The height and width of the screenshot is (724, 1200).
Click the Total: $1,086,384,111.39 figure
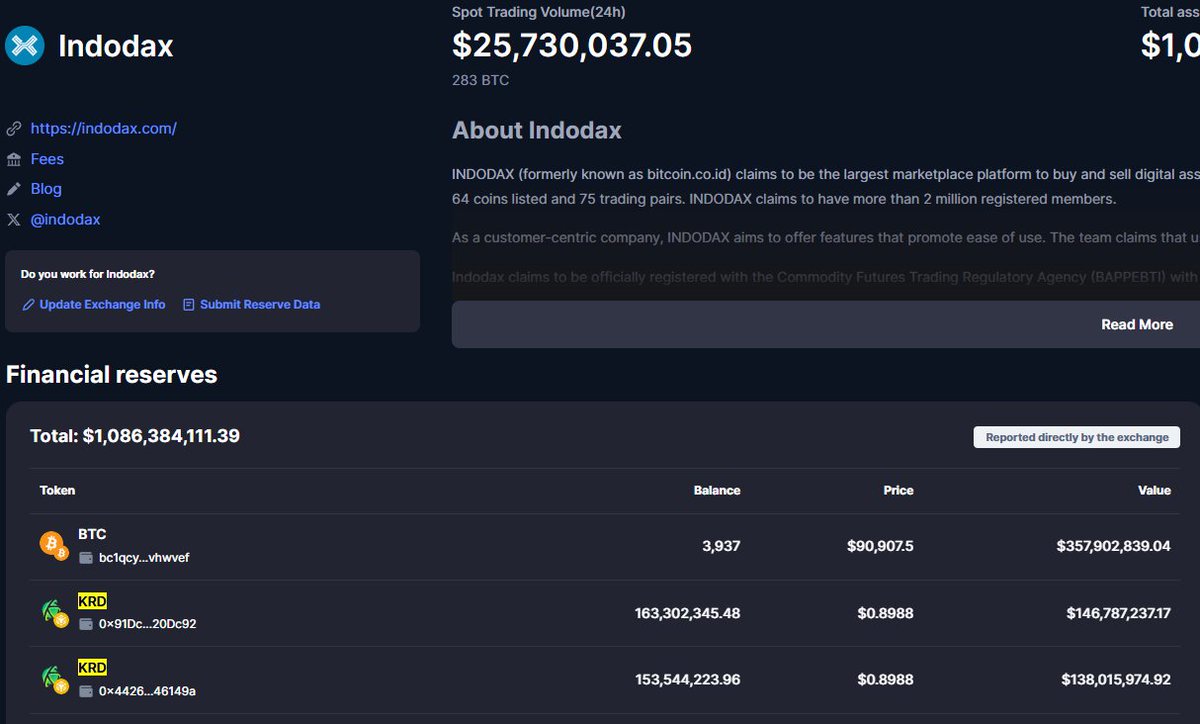(135, 436)
